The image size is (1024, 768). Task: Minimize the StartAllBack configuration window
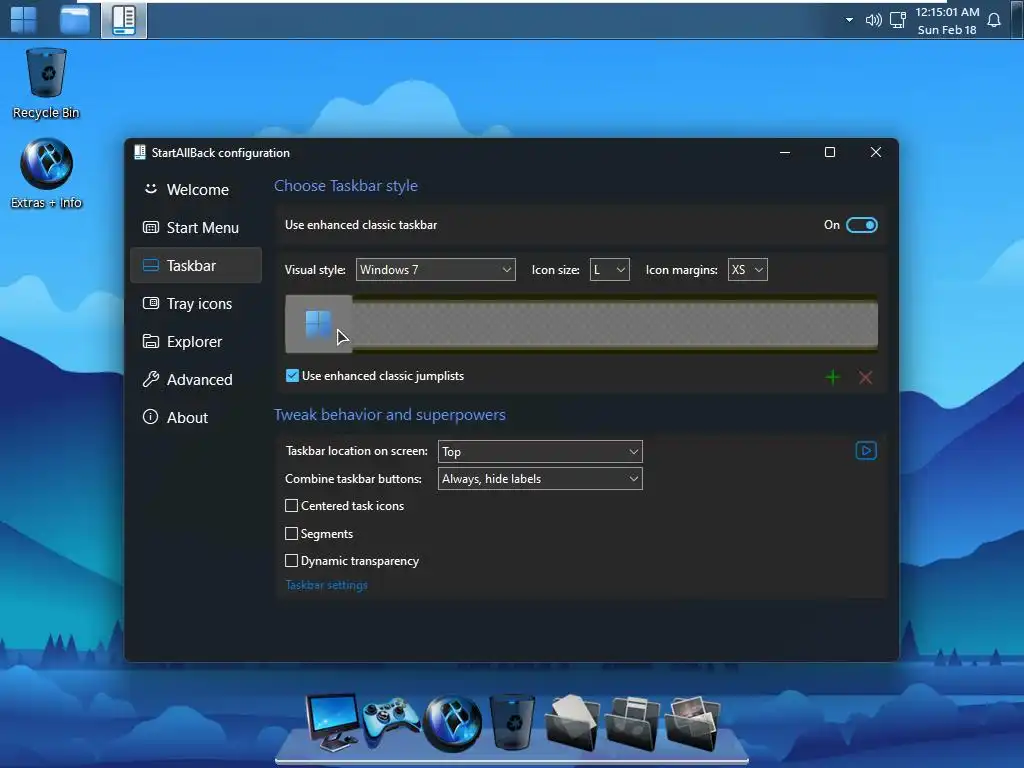point(785,152)
